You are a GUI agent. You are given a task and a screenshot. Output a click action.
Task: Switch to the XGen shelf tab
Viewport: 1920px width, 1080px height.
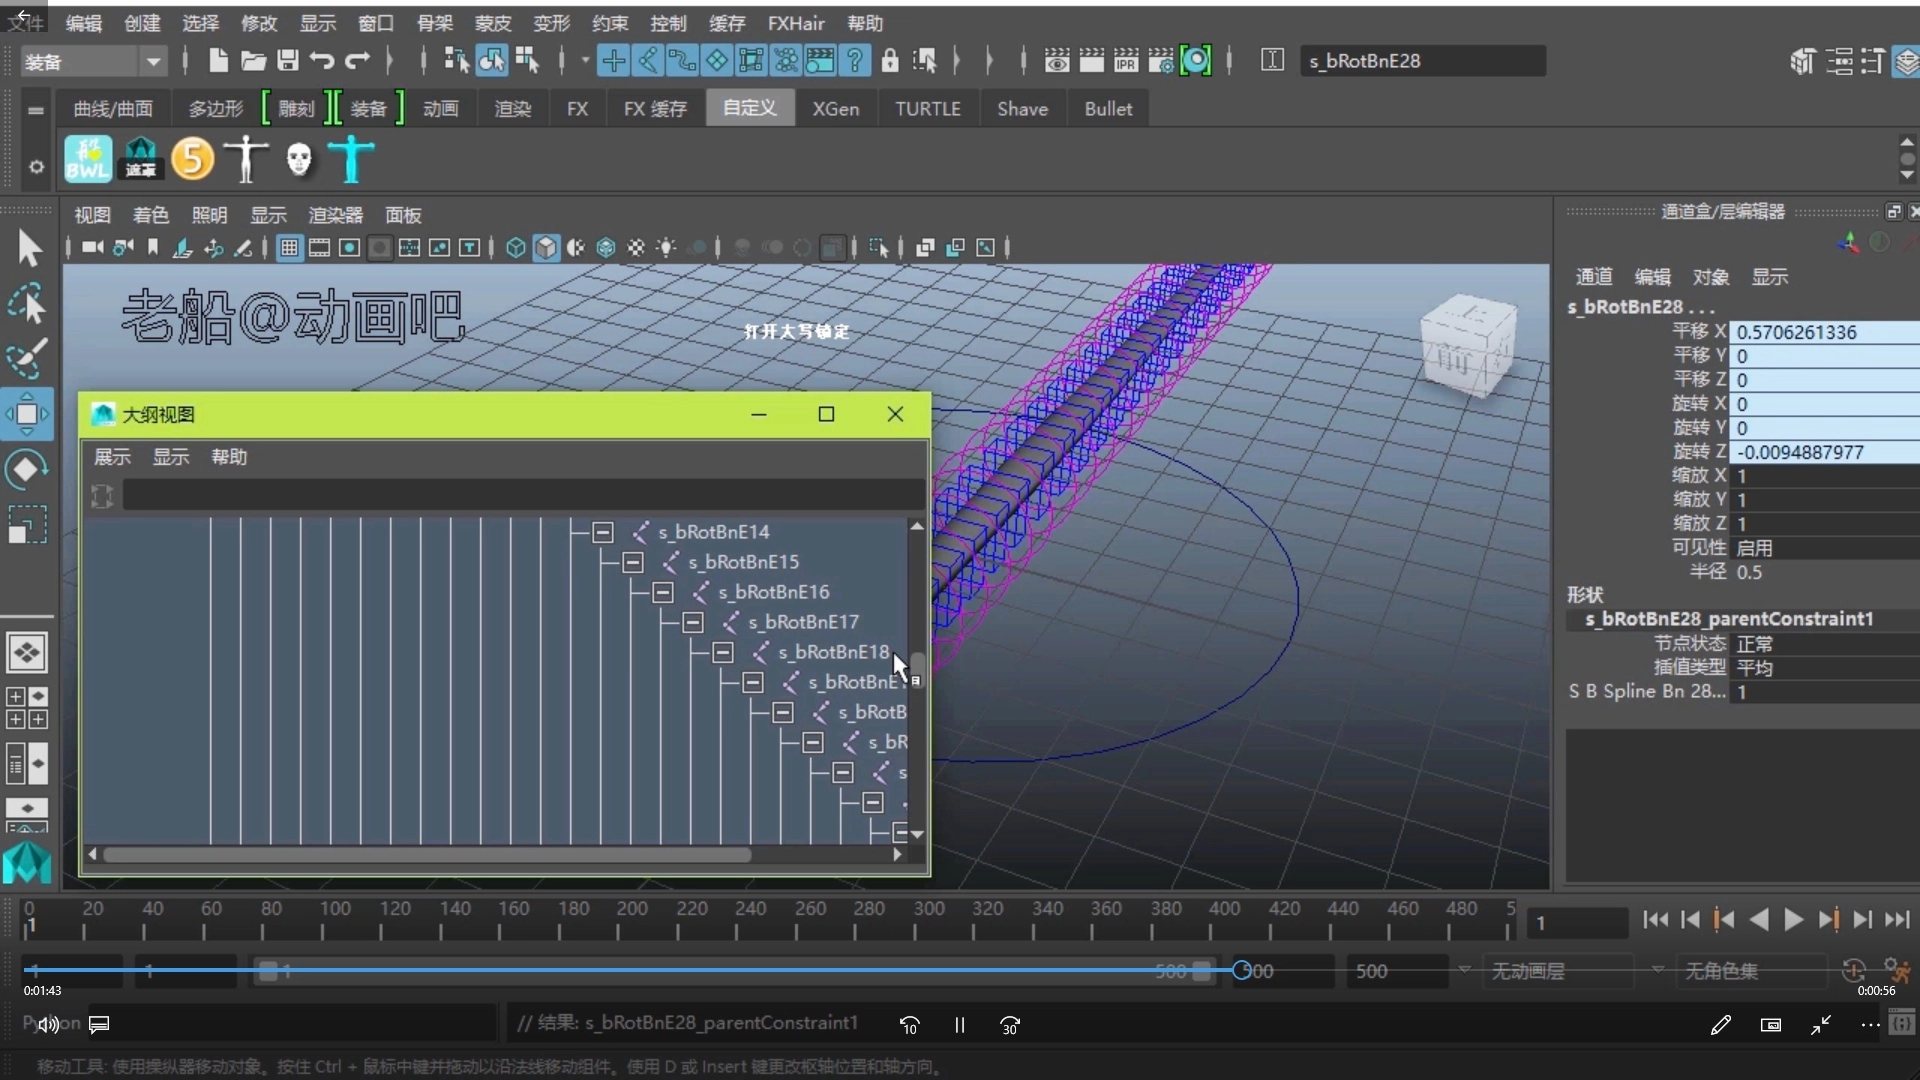pos(835,108)
